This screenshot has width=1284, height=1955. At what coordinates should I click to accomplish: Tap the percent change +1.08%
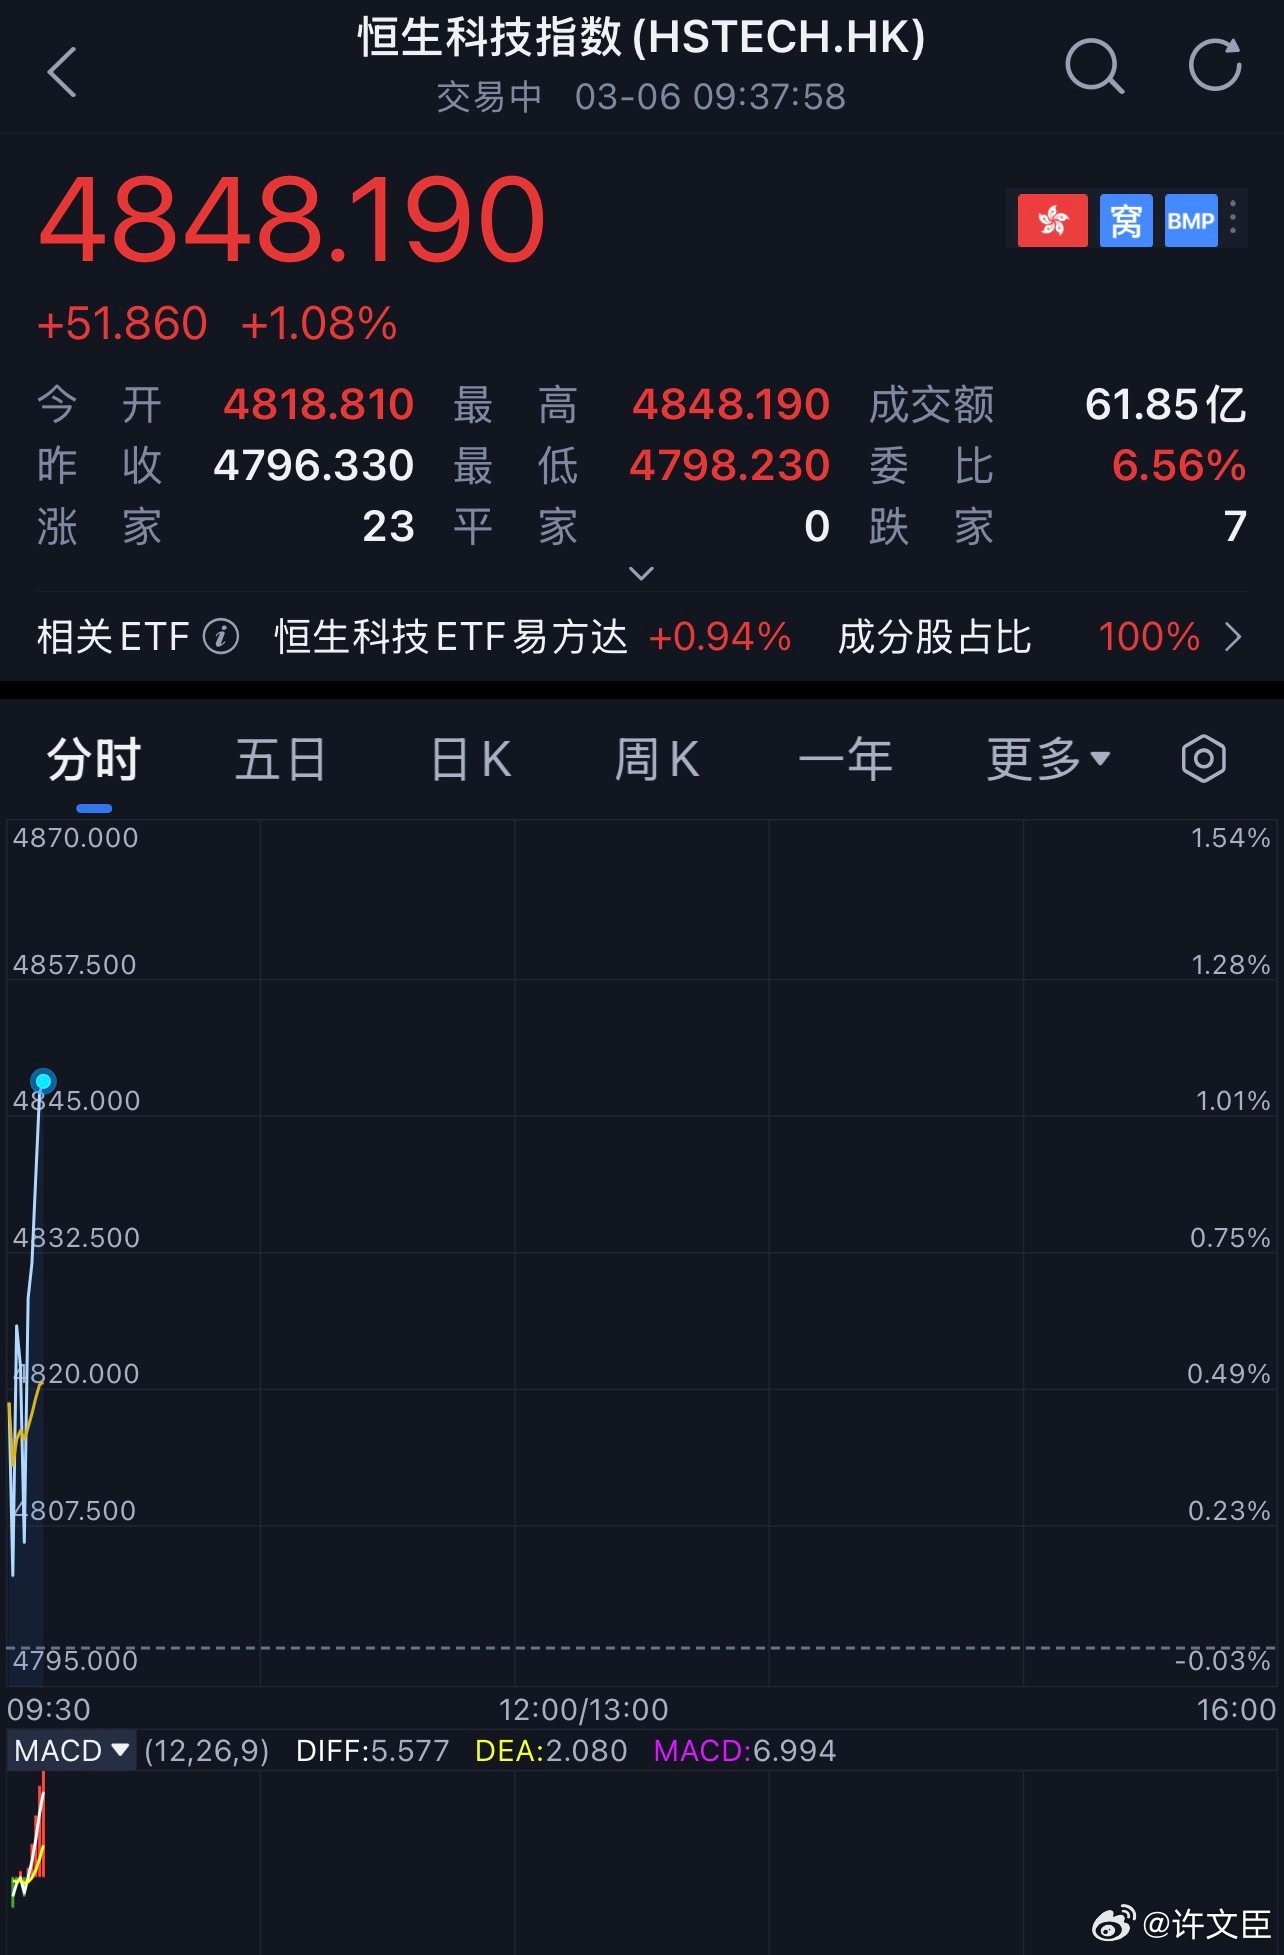tap(319, 324)
